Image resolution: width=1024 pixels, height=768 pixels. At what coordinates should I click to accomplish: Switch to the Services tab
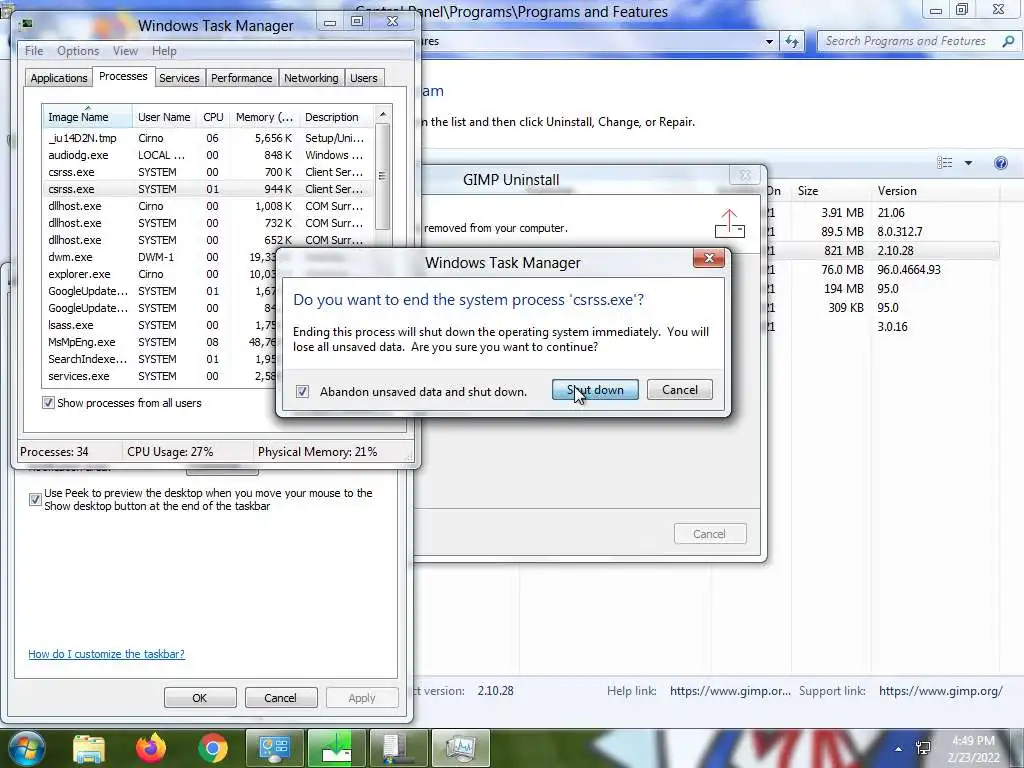tap(179, 78)
